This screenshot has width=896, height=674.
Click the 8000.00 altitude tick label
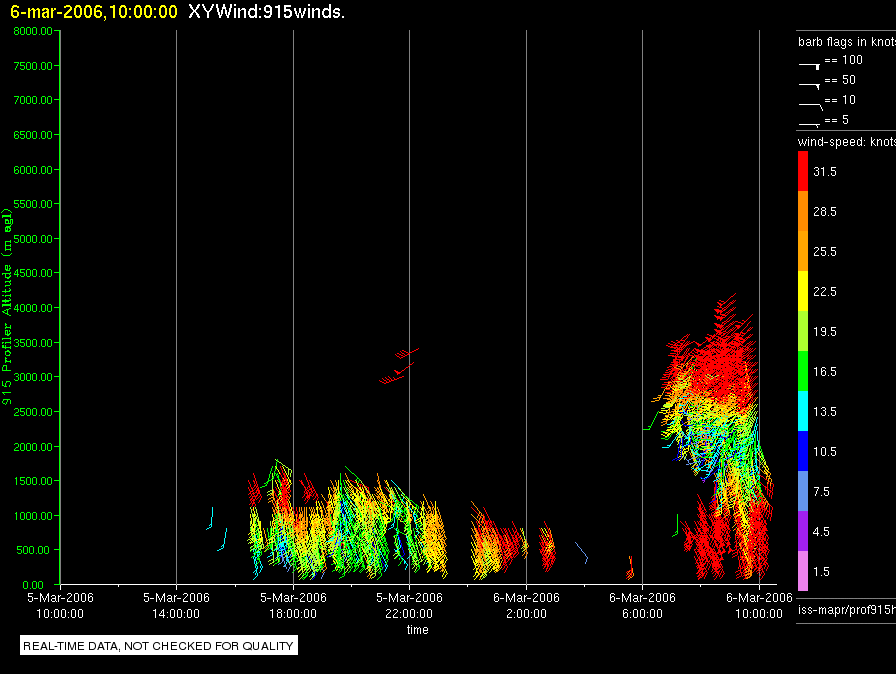(x=33, y=31)
